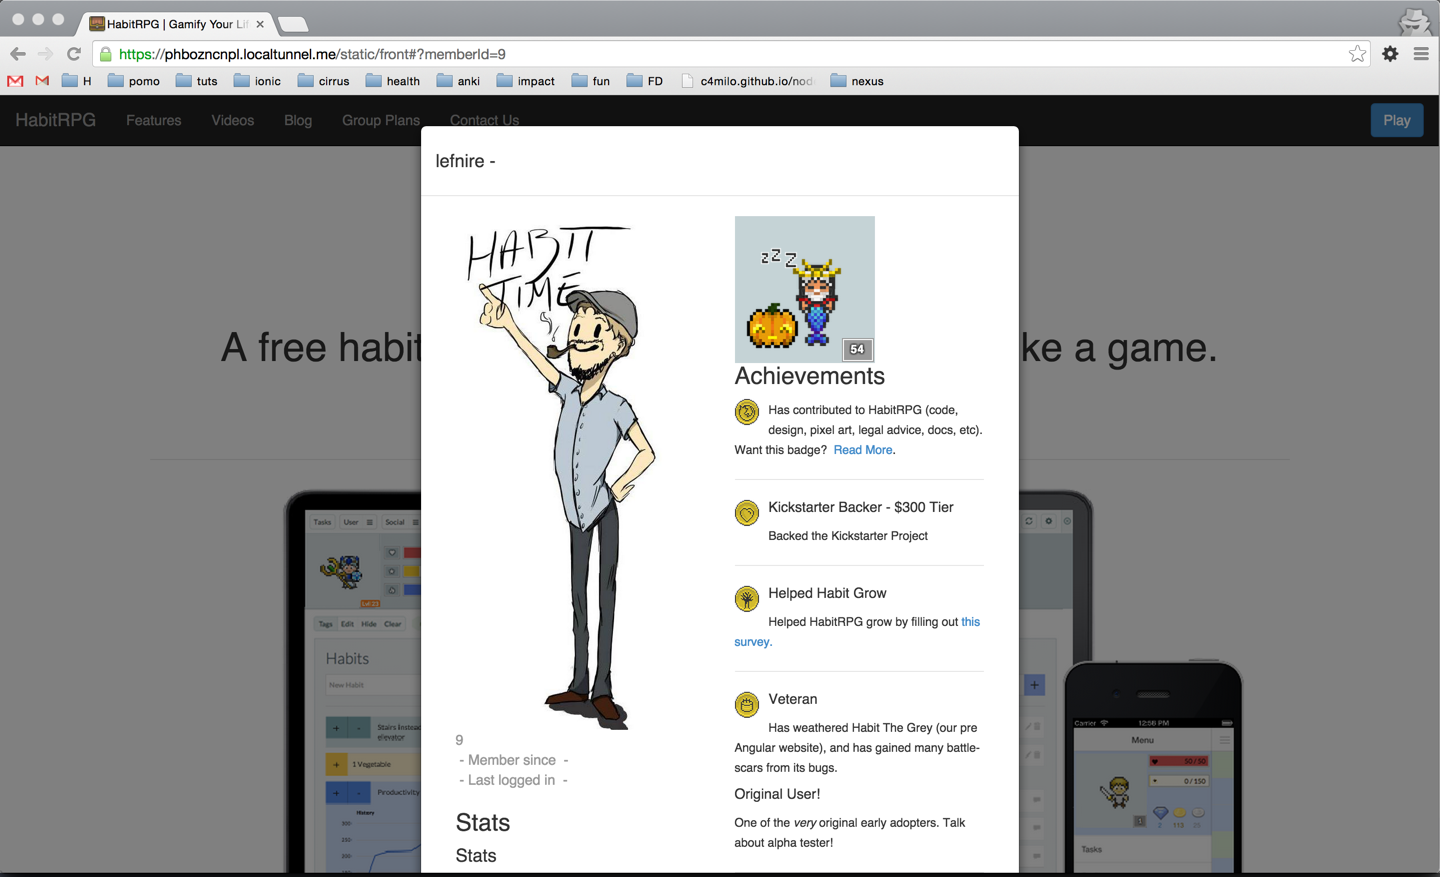Open the Blog nav item
The width and height of the screenshot is (1440, 877).
pyautogui.click(x=298, y=120)
